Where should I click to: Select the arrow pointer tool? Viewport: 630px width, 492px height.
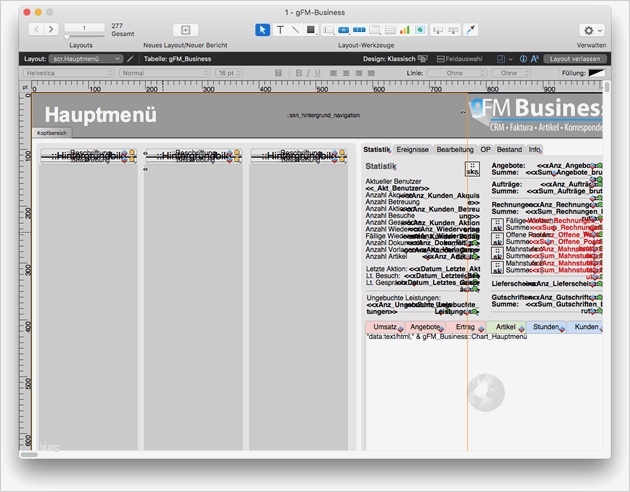pos(263,30)
